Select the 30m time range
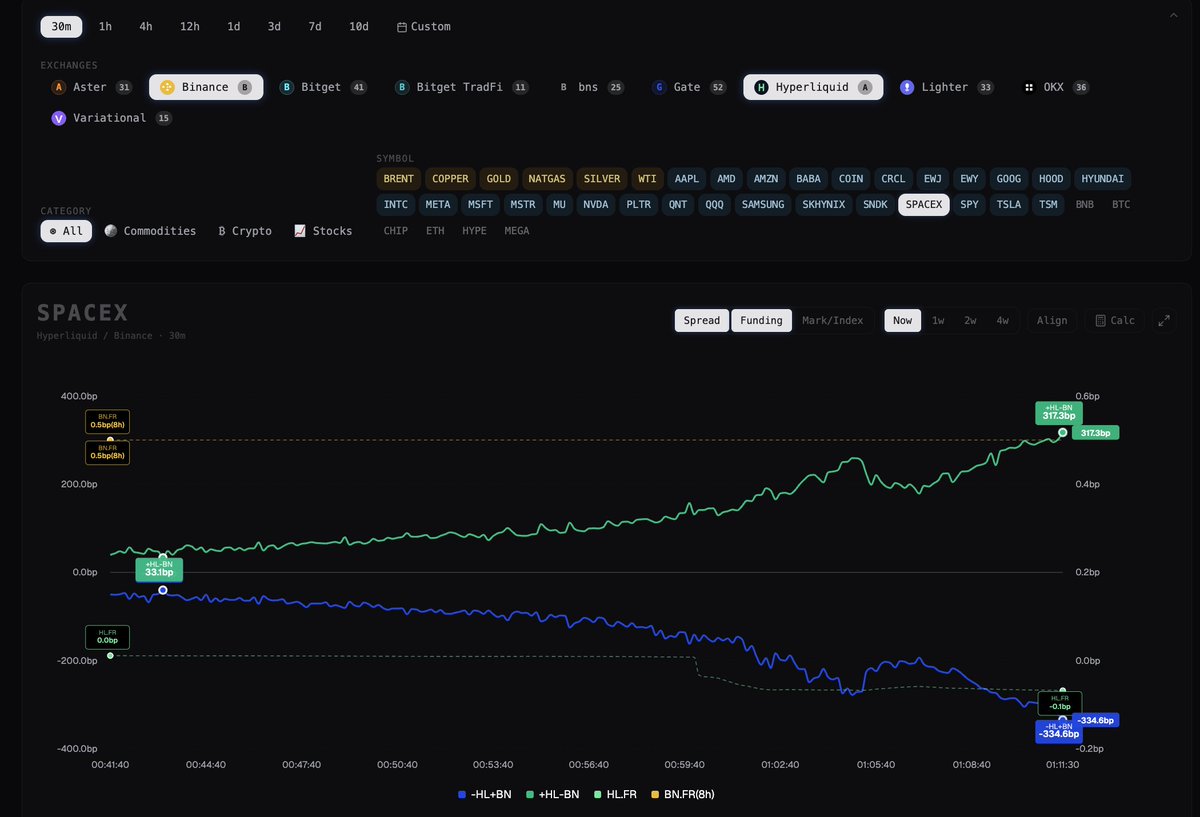The width and height of the screenshot is (1200, 817). click(62, 26)
